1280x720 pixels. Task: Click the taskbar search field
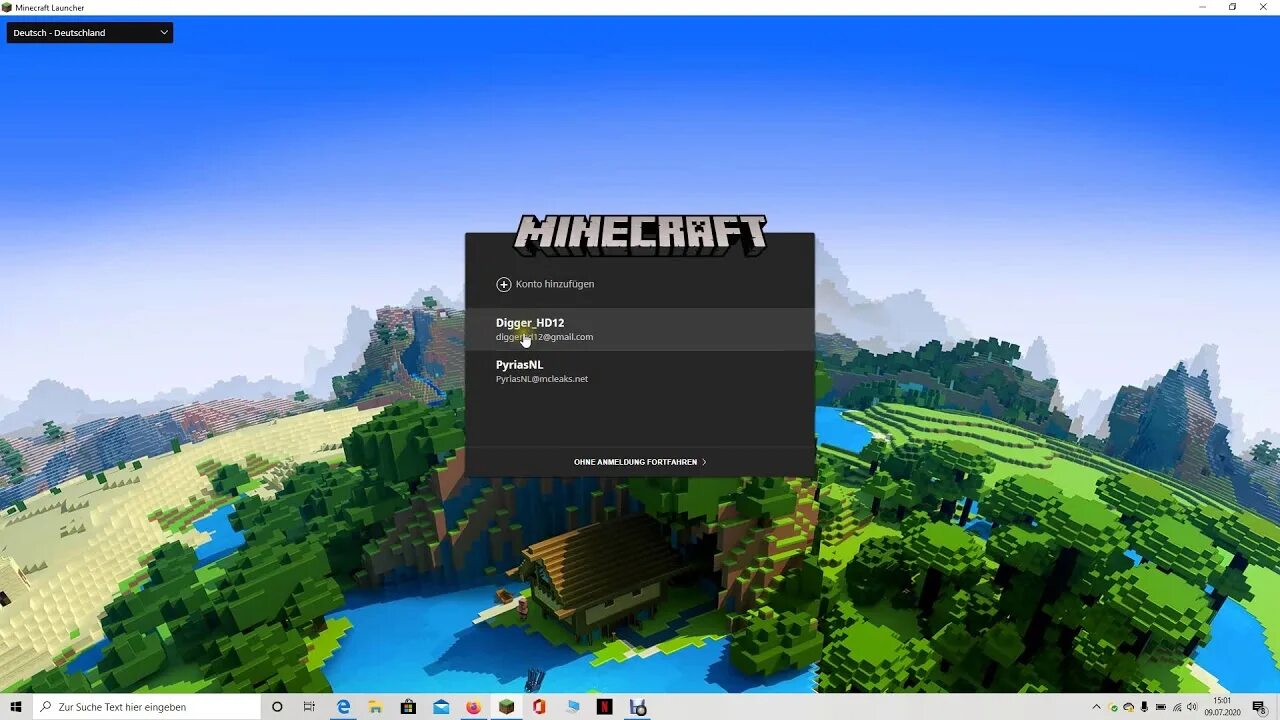pos(146,707)
